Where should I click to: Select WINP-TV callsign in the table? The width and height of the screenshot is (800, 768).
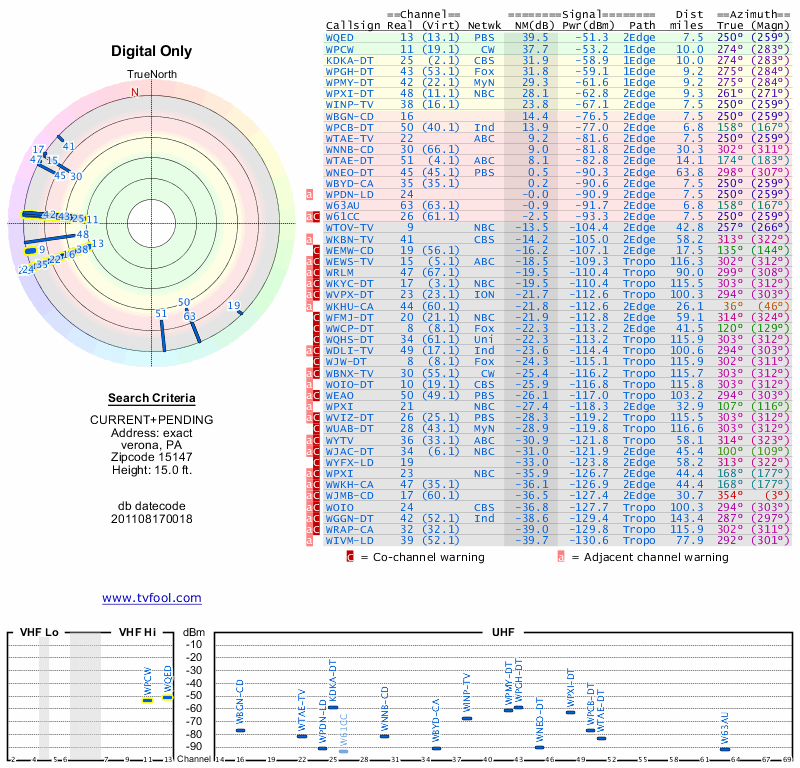click(349, 105)
